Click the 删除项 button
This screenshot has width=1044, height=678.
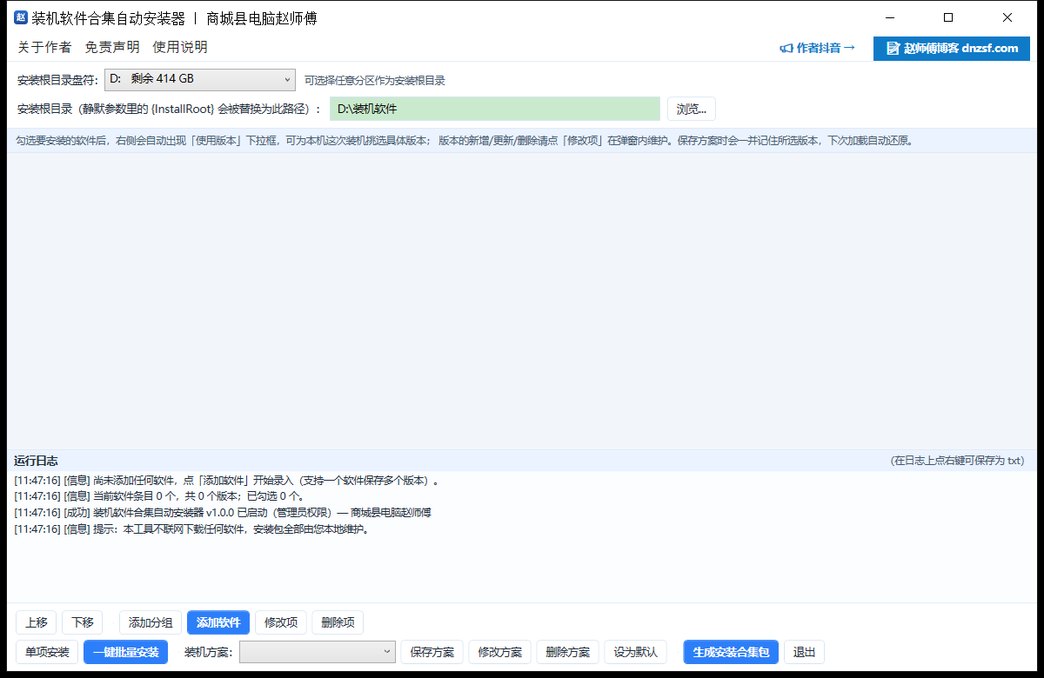click(338, 623)
